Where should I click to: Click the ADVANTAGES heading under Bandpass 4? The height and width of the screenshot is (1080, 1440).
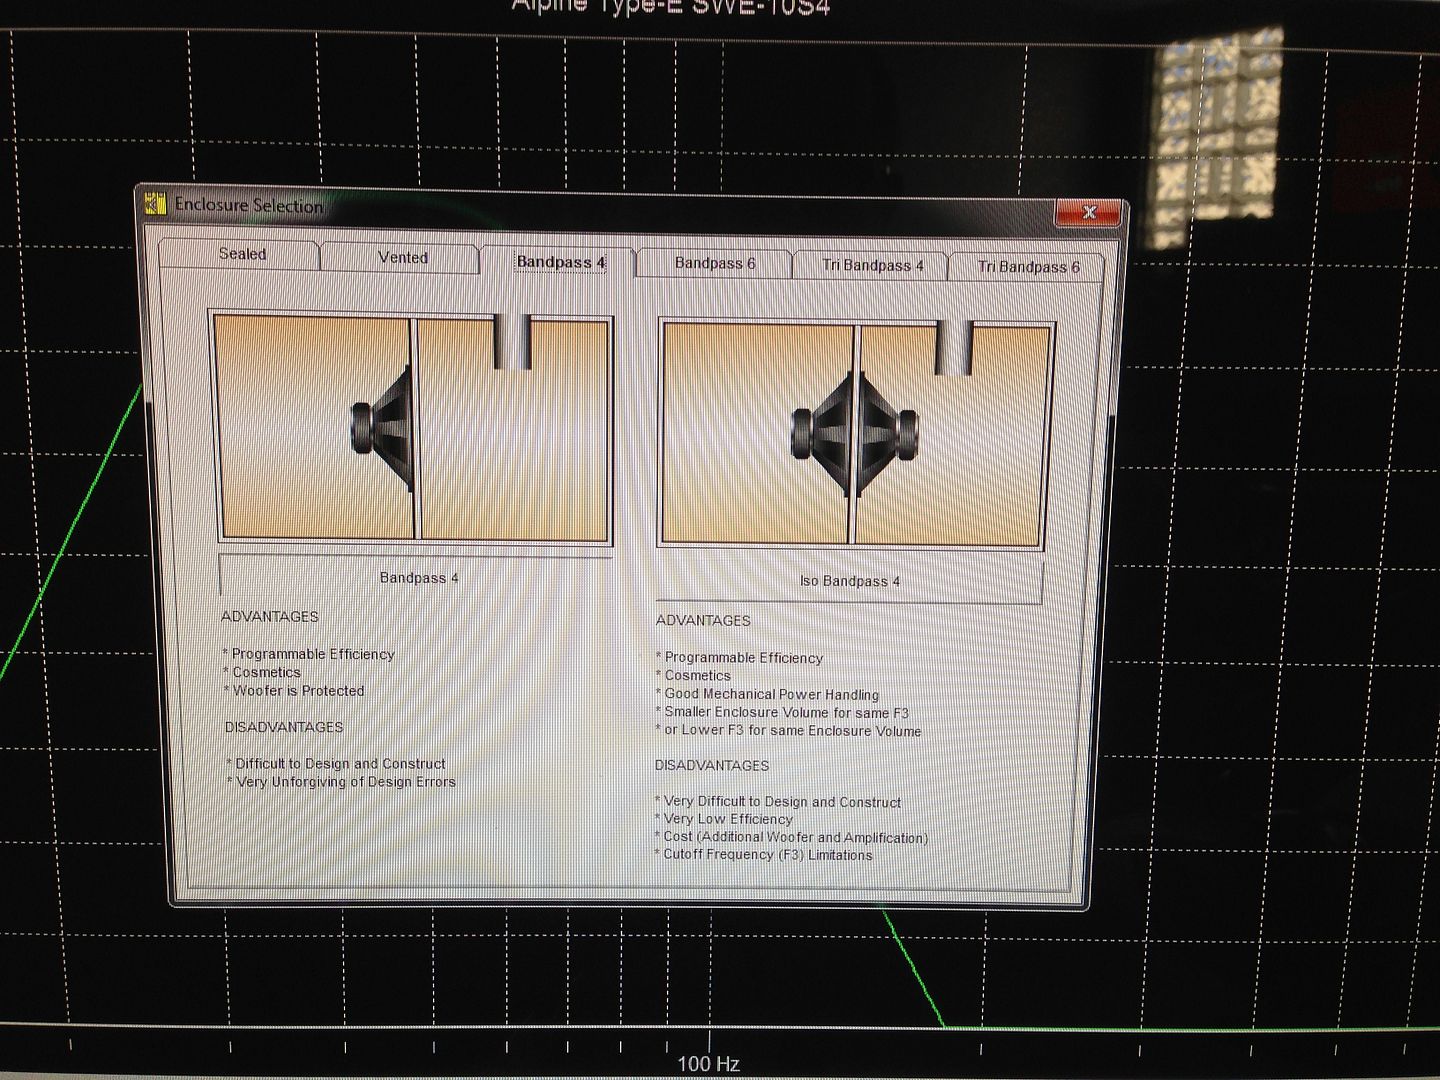point(268,617)
